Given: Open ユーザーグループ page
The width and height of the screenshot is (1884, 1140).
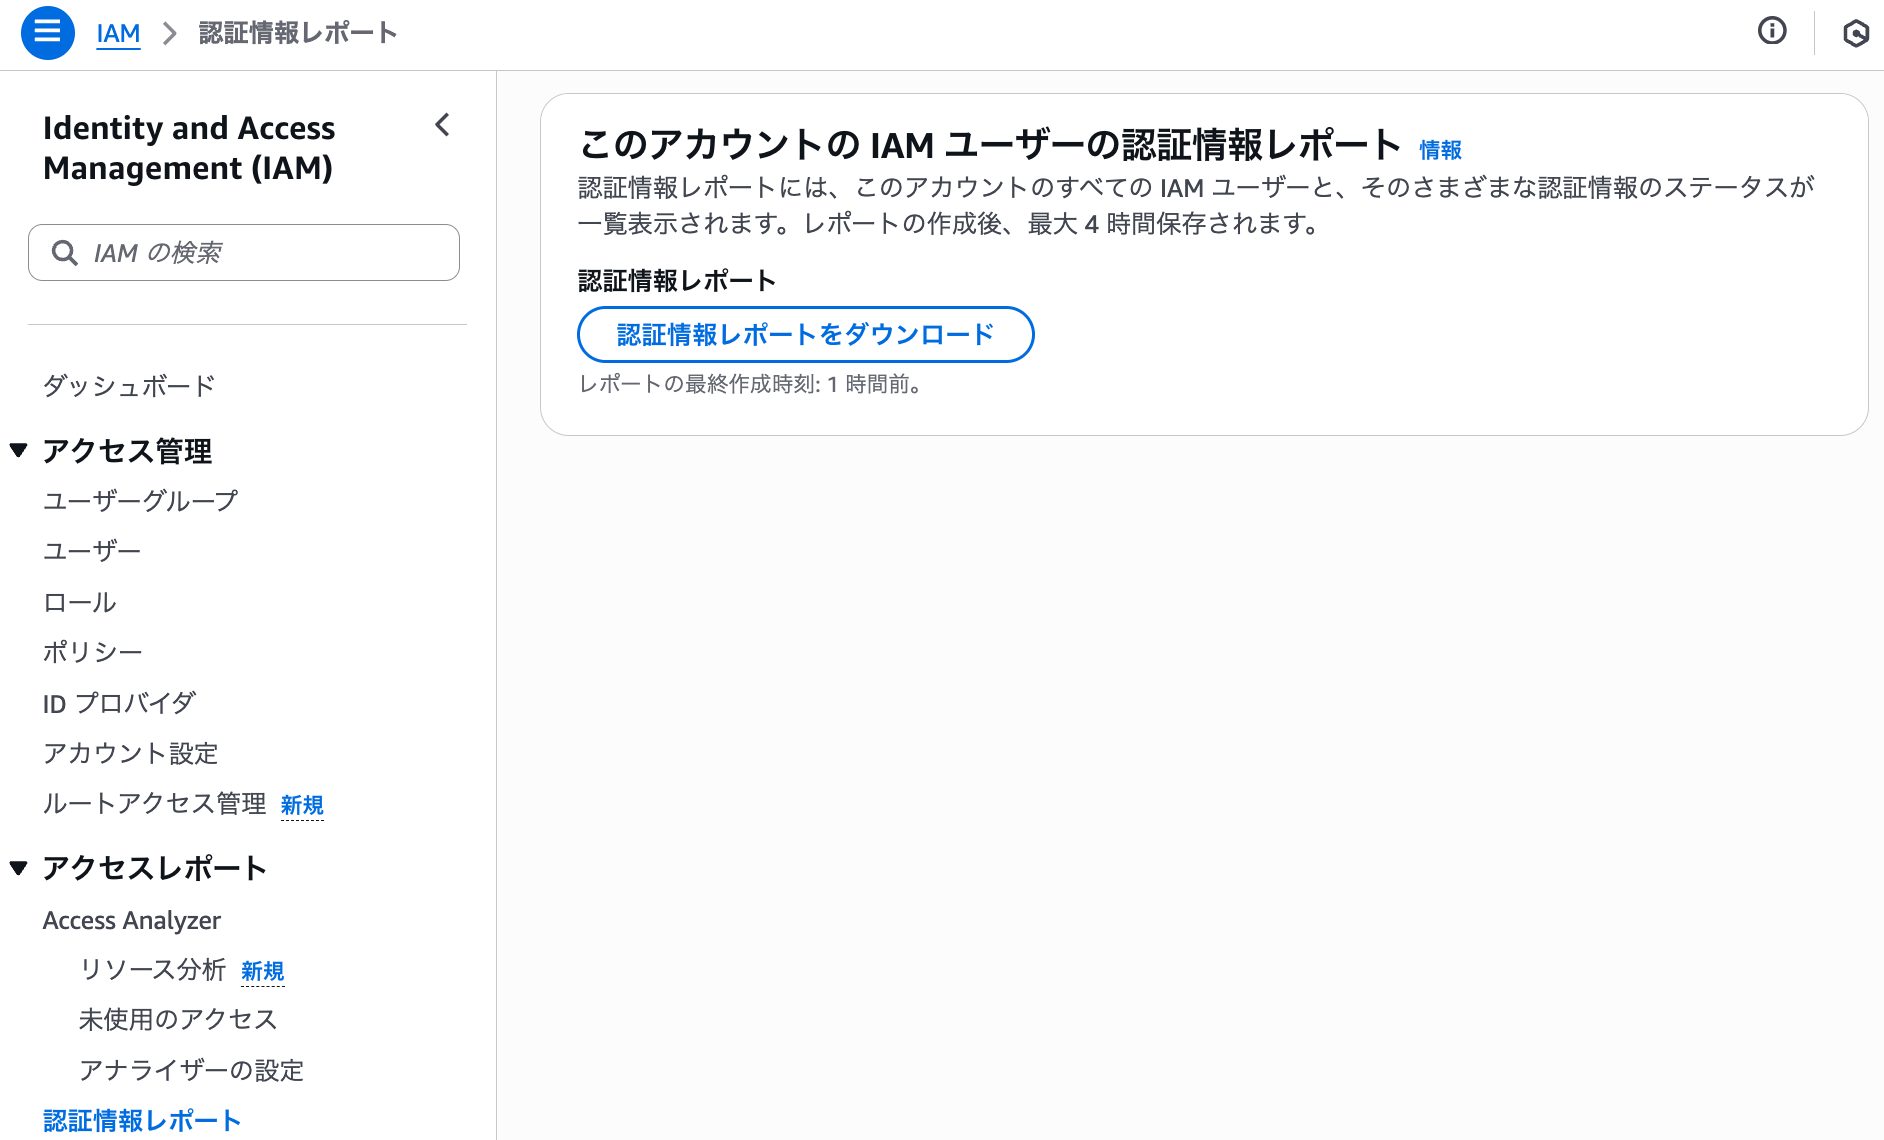Looking at the screenshot, I should pyautogui.click(x=141, y=500).
